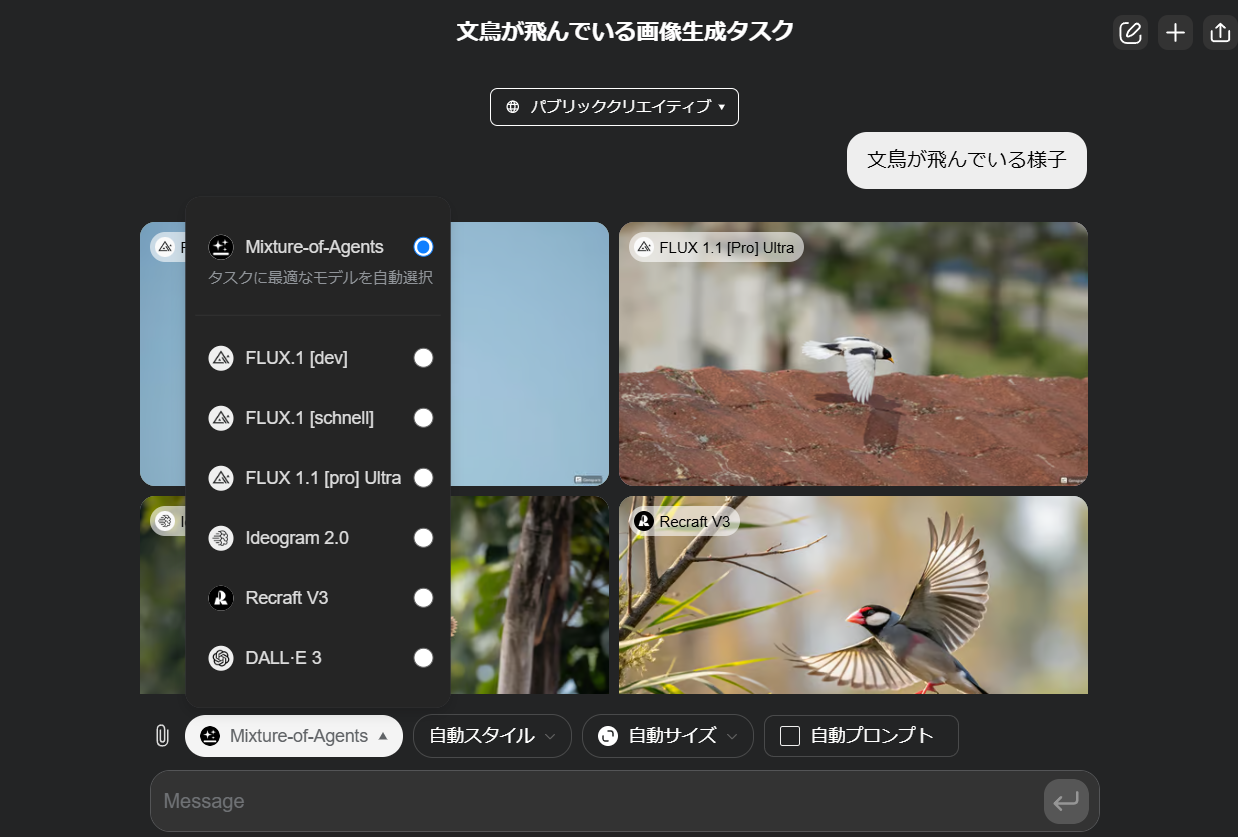1238x837 pixels.
Task: Click the plus icon at top right
Action: click(1175, 33)
